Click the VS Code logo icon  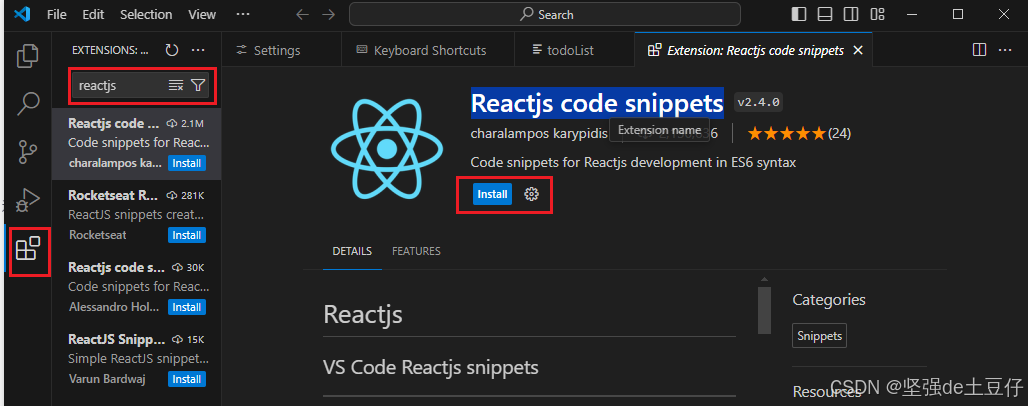[22, 14]
